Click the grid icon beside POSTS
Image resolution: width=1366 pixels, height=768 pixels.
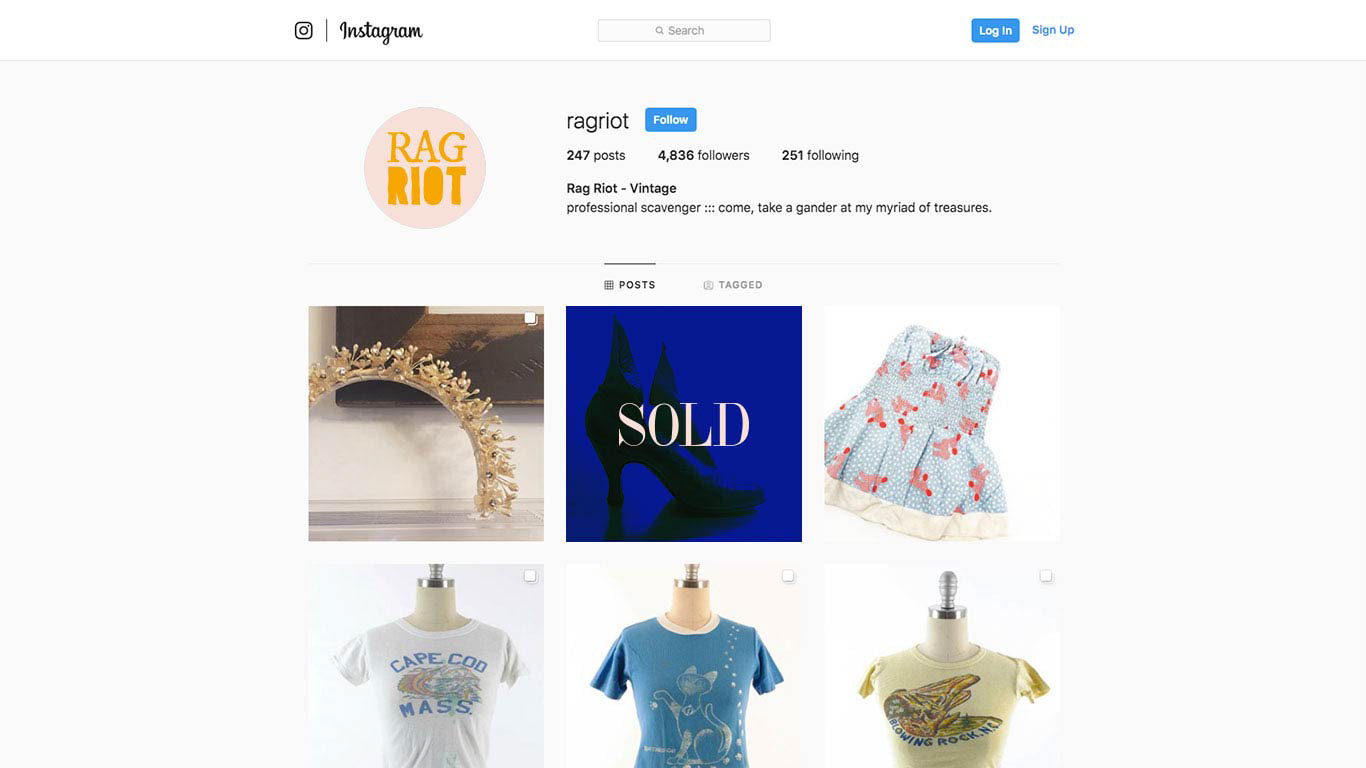(609, 285)
